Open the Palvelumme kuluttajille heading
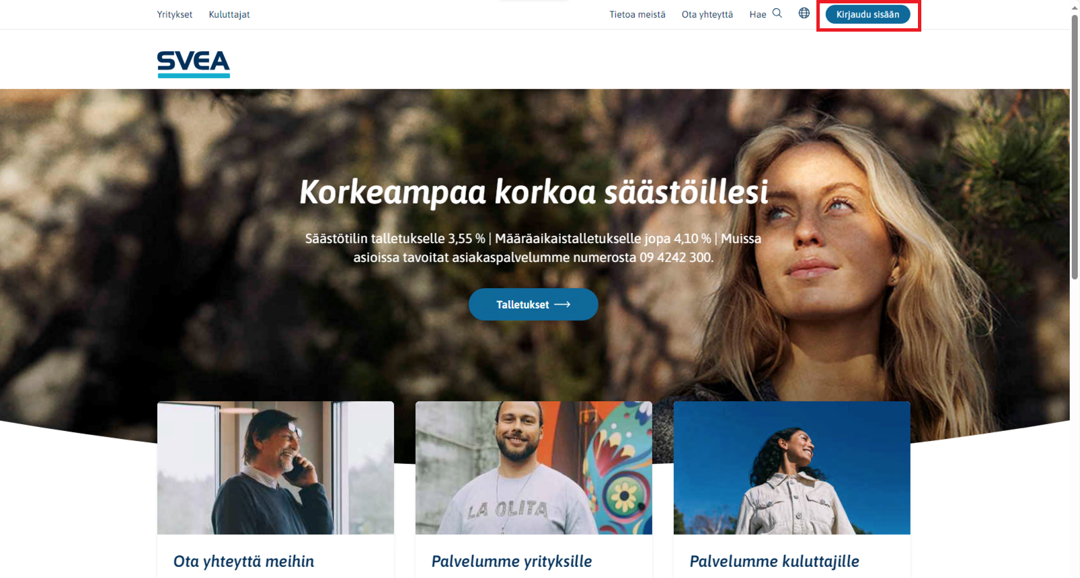The image size is (1080, 578). pos(774,561)
